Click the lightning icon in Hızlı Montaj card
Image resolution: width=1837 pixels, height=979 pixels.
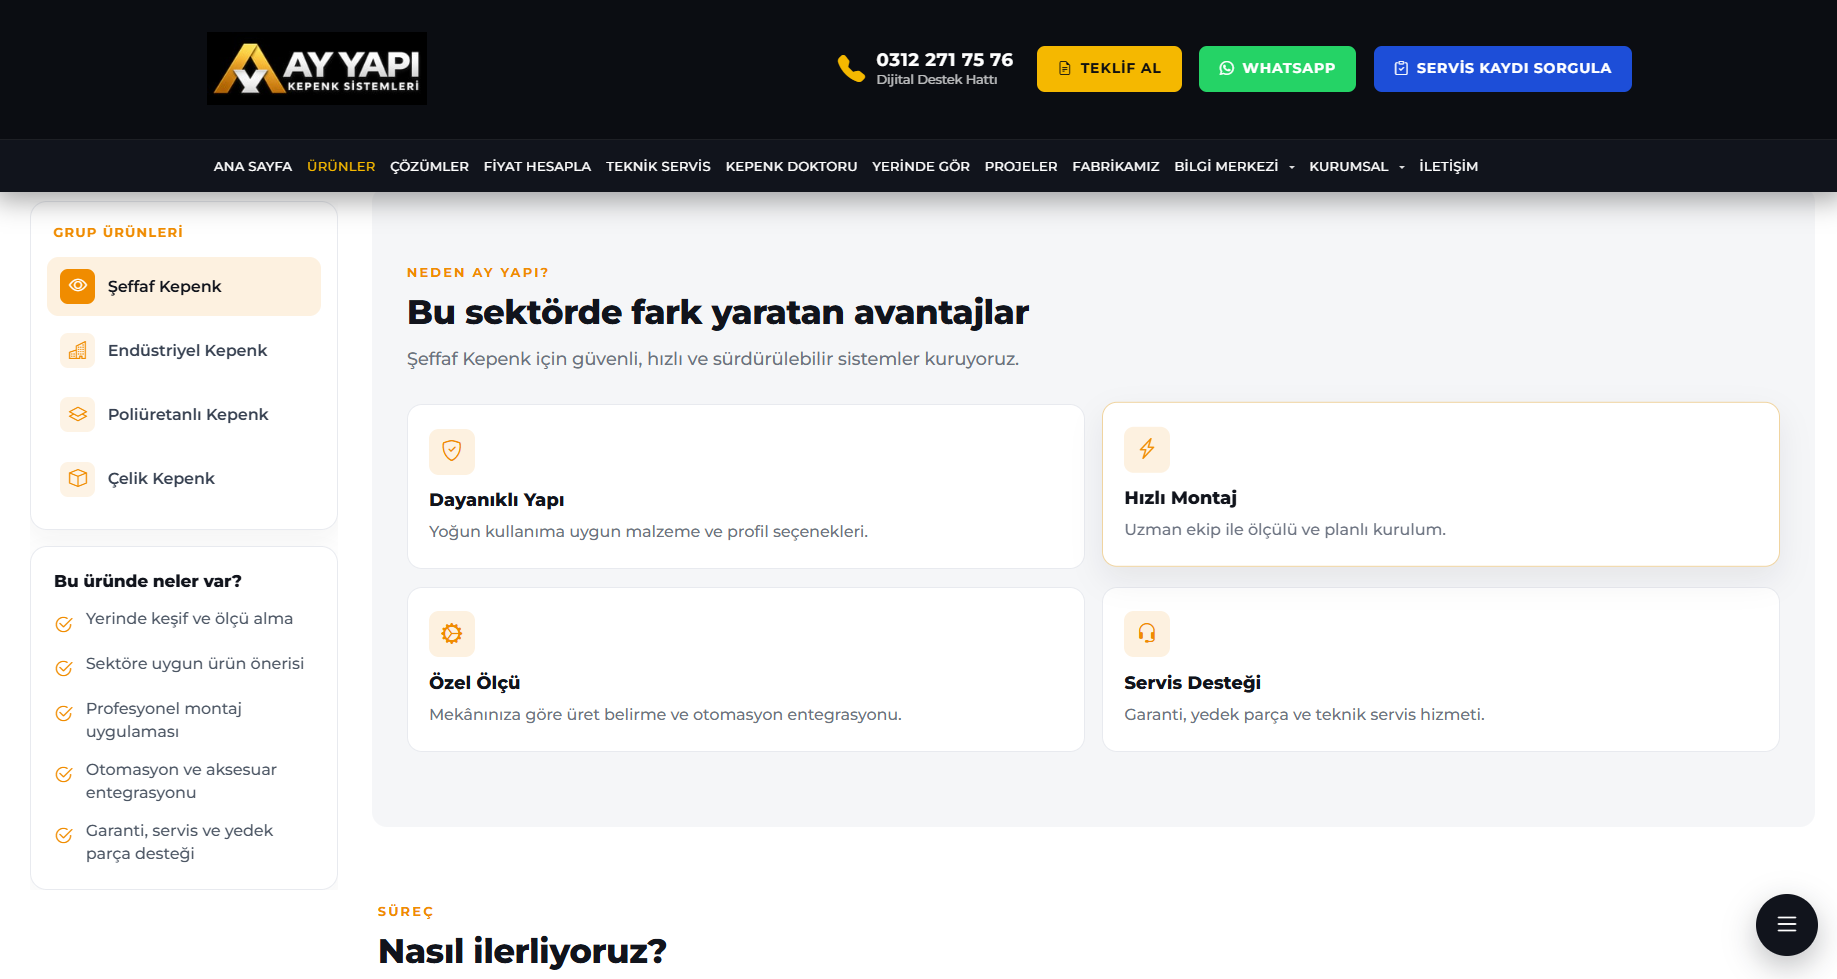(x=1147, y=449)
